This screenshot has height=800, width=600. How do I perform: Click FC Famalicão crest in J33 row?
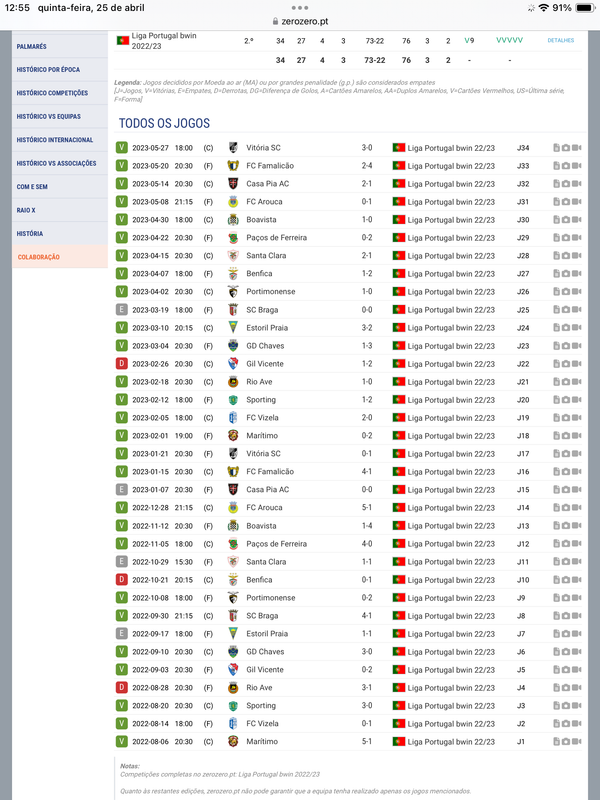point(233,166)
